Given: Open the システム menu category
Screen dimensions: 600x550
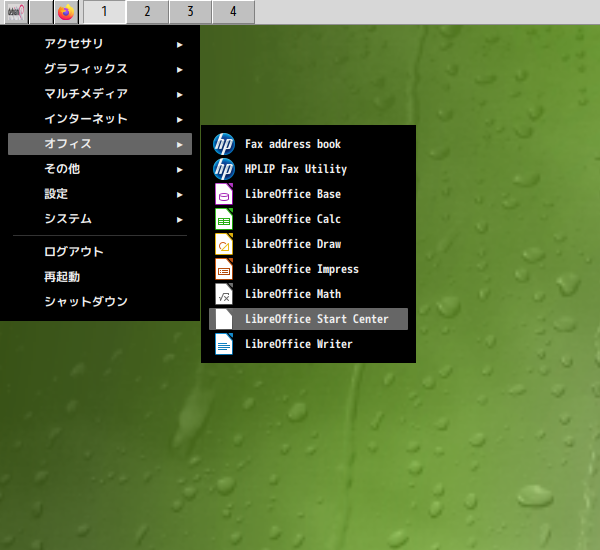Looking at the screenshot, I should pos(100,219).
